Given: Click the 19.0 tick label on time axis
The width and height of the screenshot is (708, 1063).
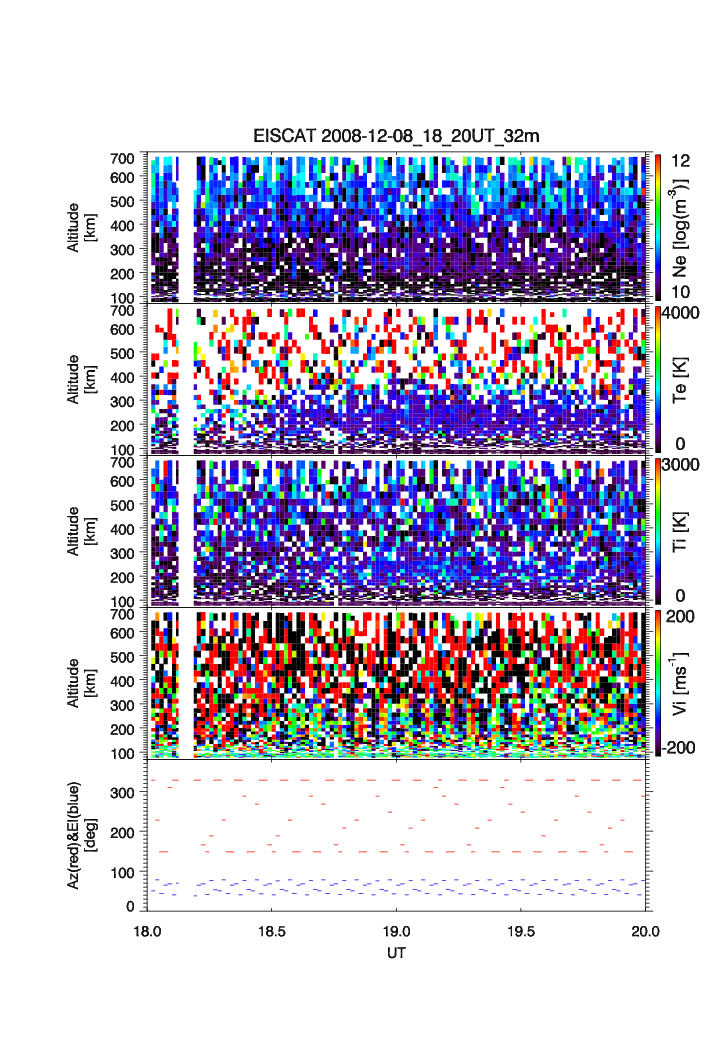Looking at the screenshot, I should [x=397, y=930].
